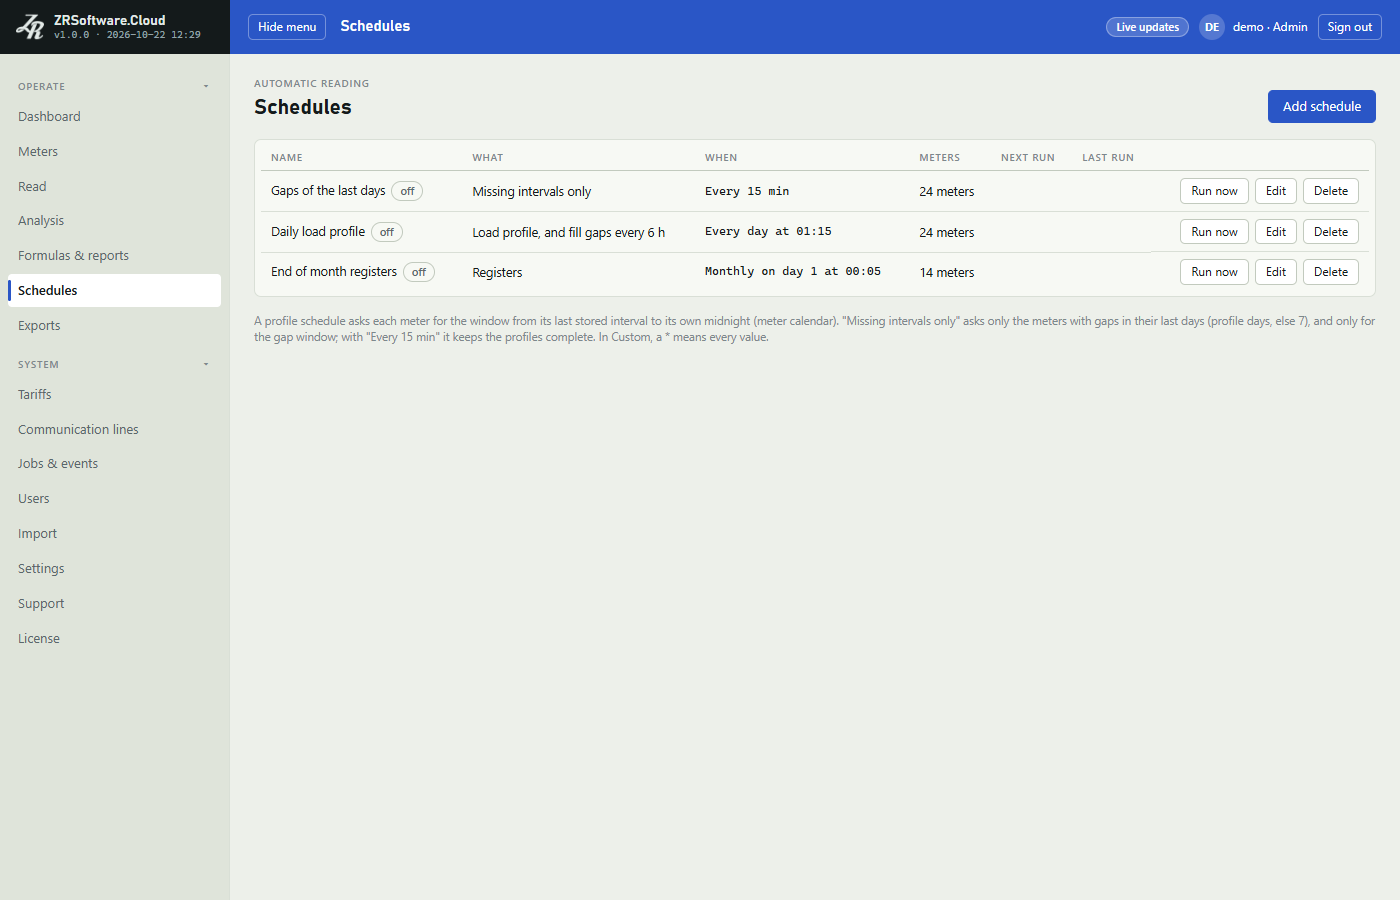Toggle the off badge for Daily load profile
The width and height of the screenshot is (1400, 900).
click(387, 232)
